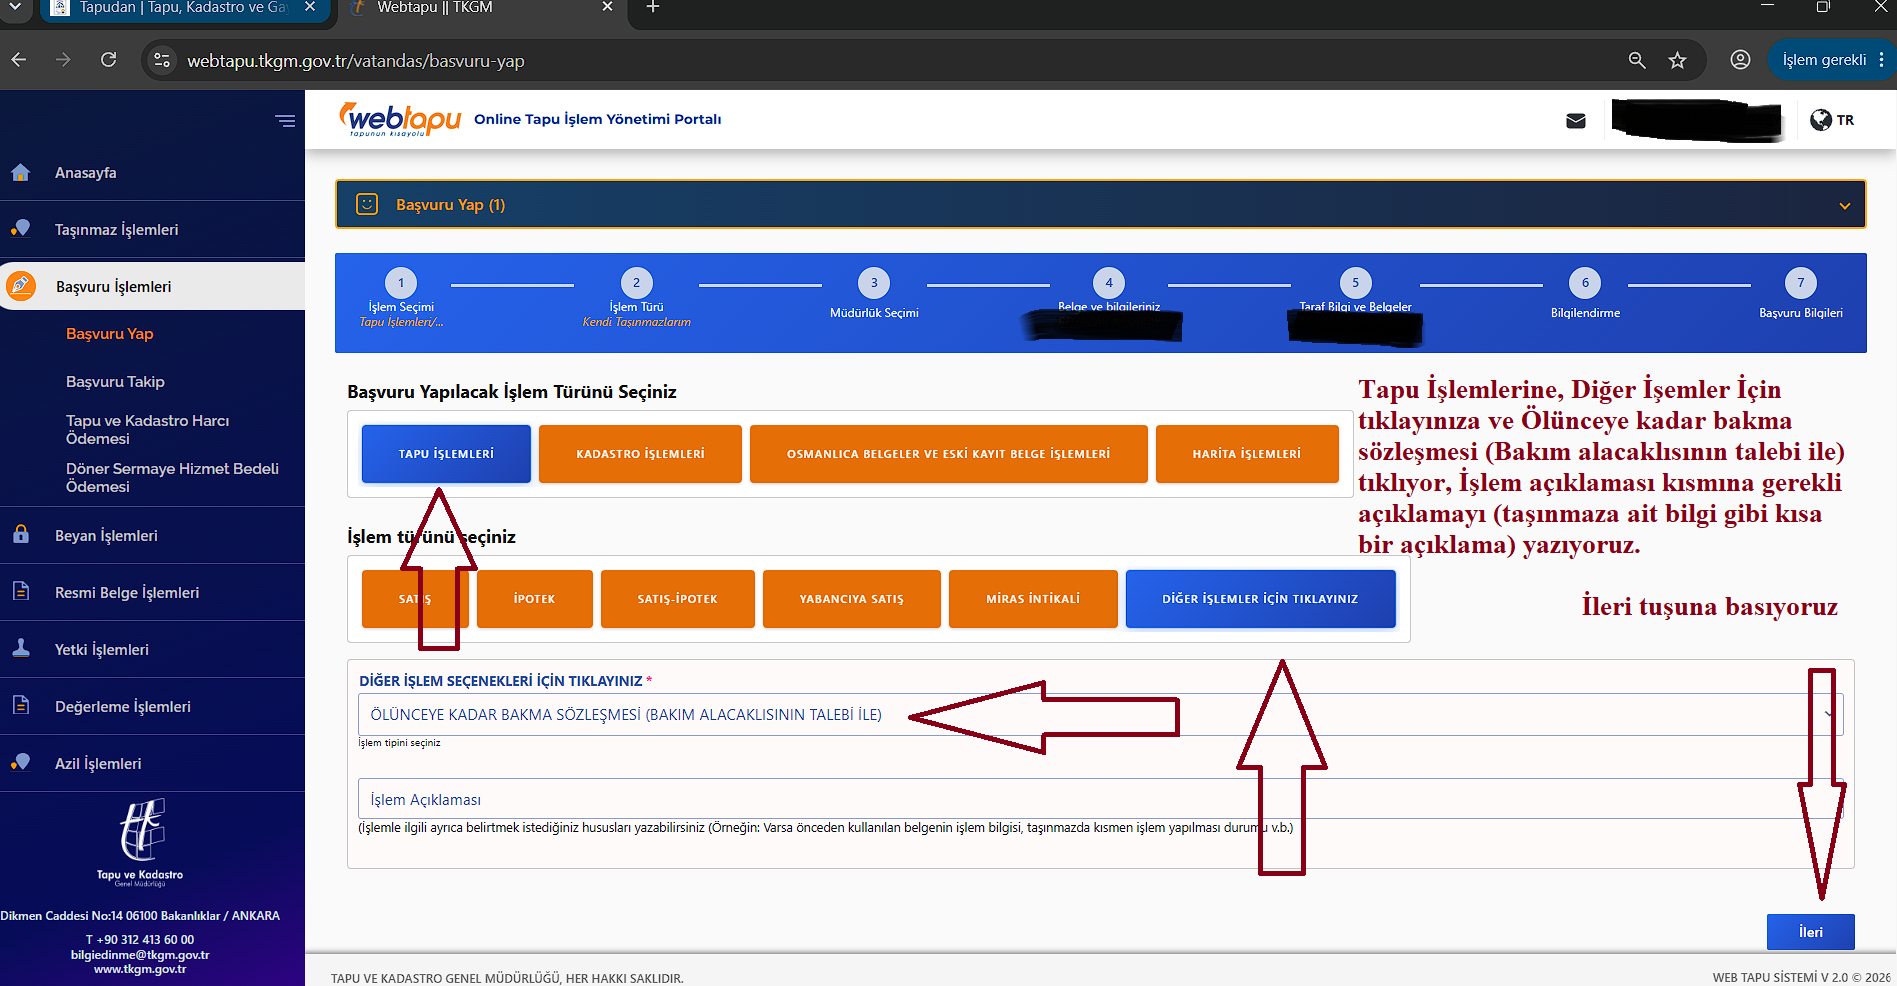This screenshot has height=986, width=1897.
Task: Select the Kadastro İşlemleri button
Action: click(x=640, y=454)
